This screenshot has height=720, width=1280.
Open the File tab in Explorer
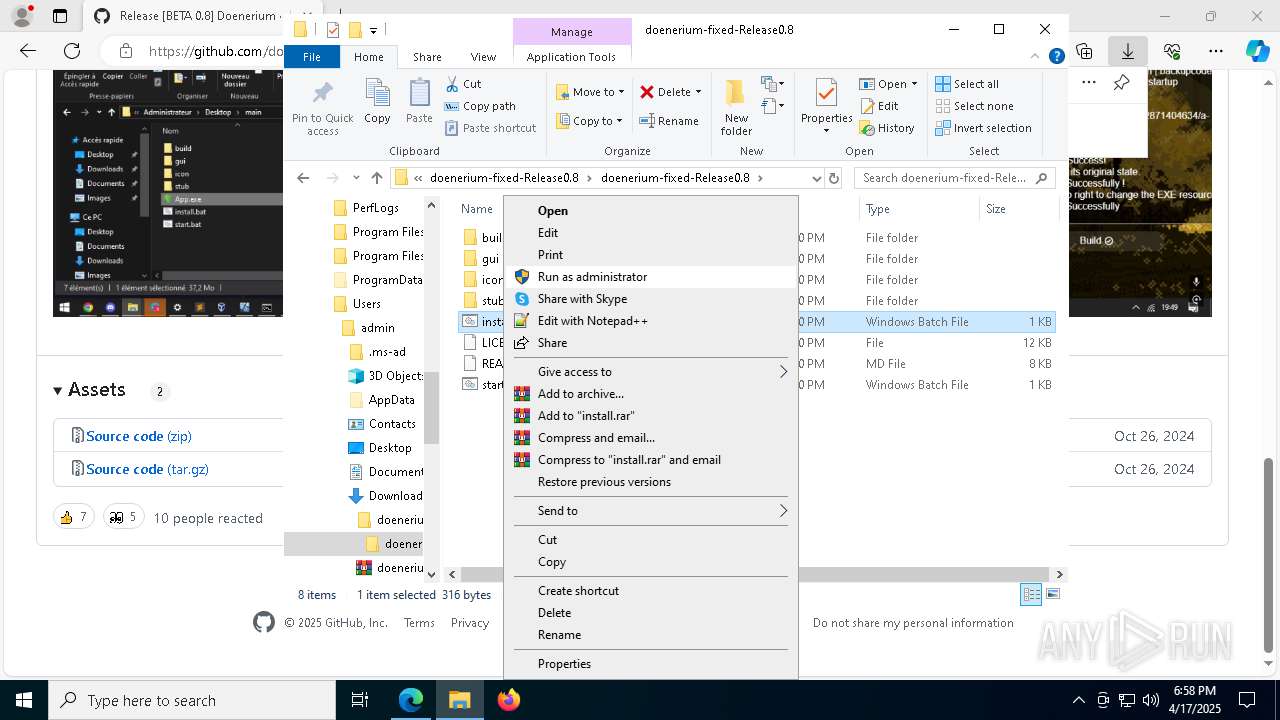coord(312,57)
